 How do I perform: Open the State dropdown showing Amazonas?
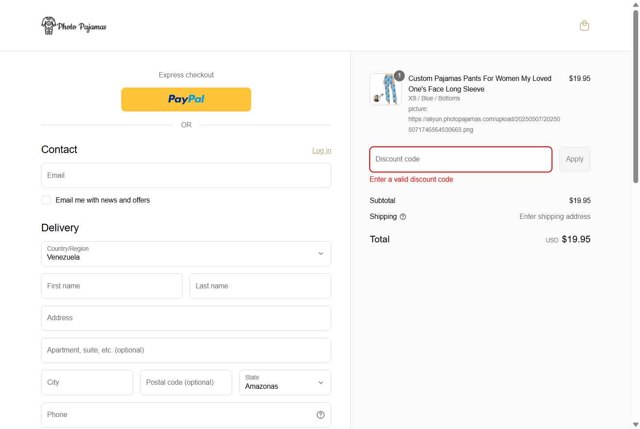point(285,382)
